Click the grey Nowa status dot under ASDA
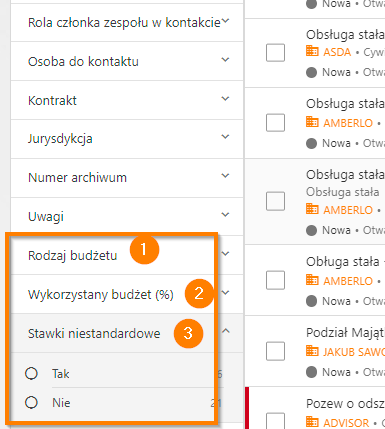This screenshot has width=385, height=429. (311, 72)
